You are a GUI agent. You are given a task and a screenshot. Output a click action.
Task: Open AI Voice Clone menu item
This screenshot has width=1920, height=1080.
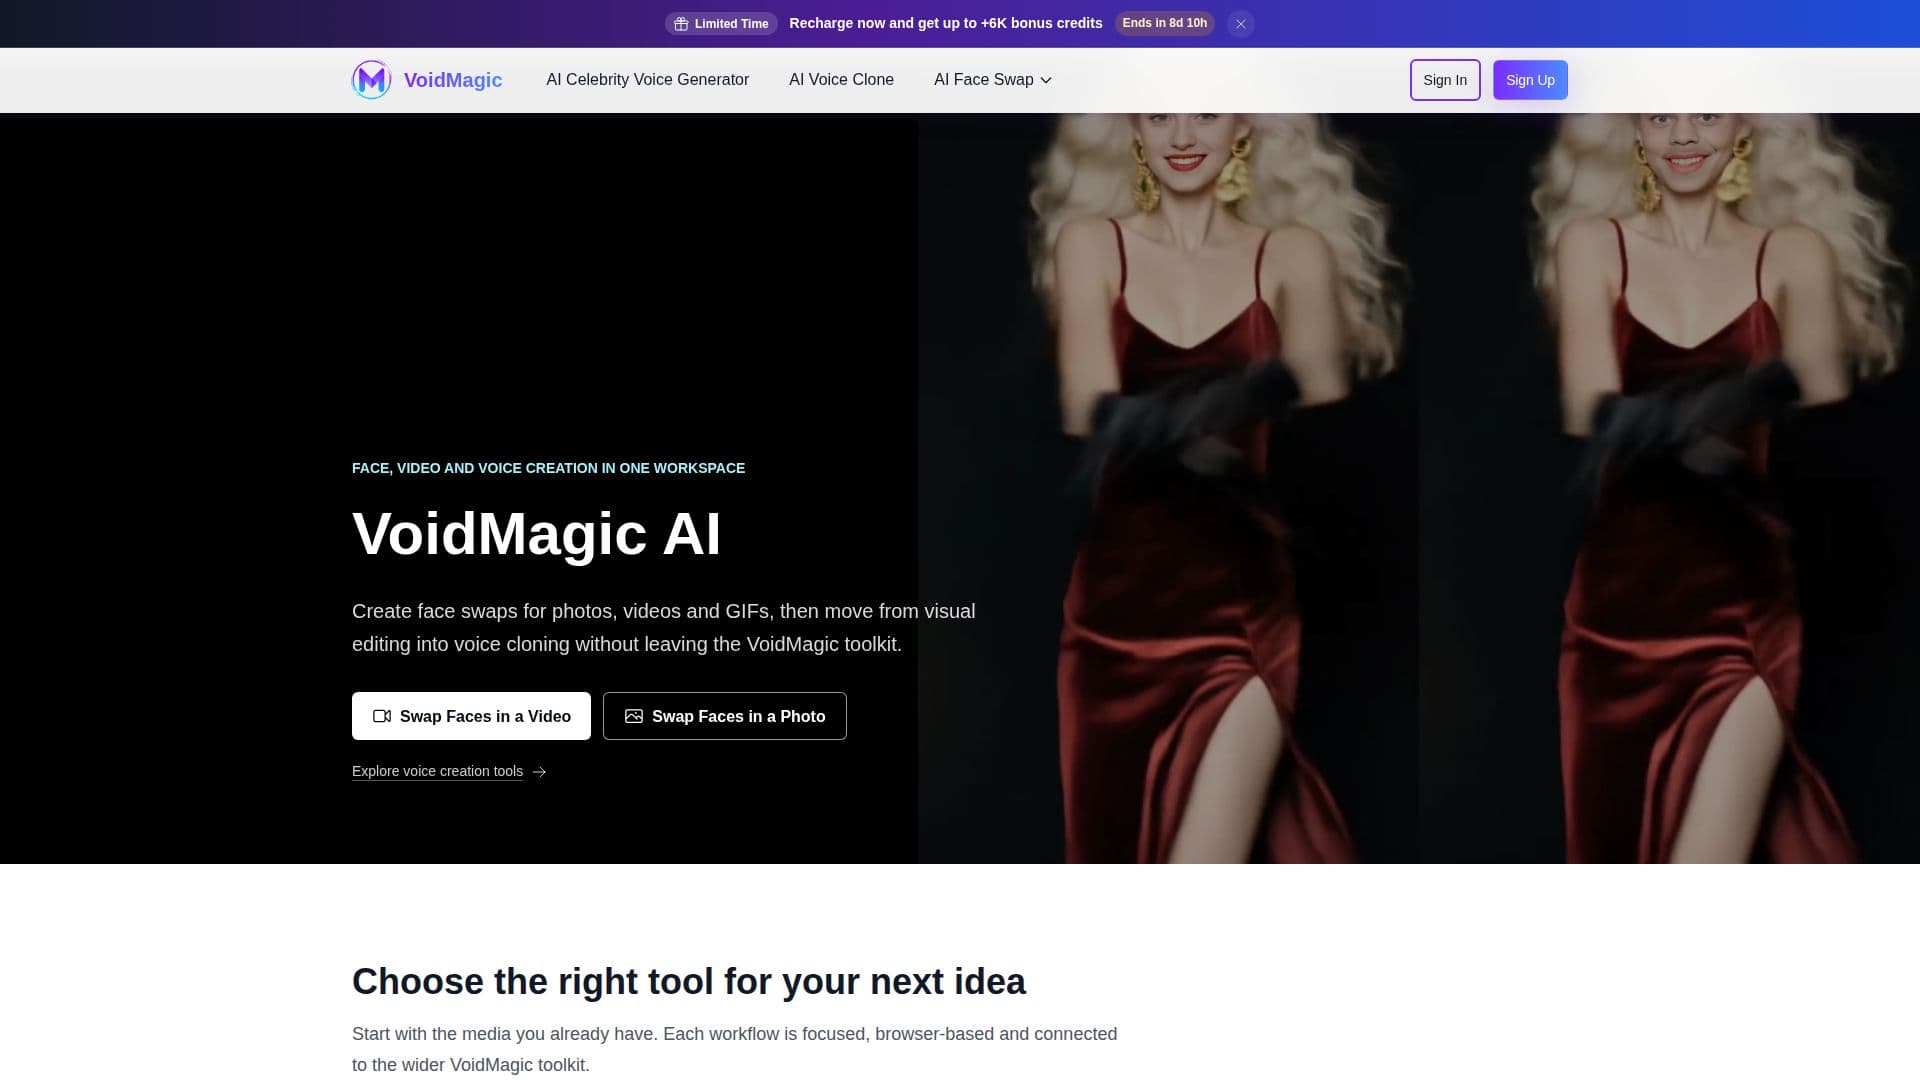click(x=841, y=80)
